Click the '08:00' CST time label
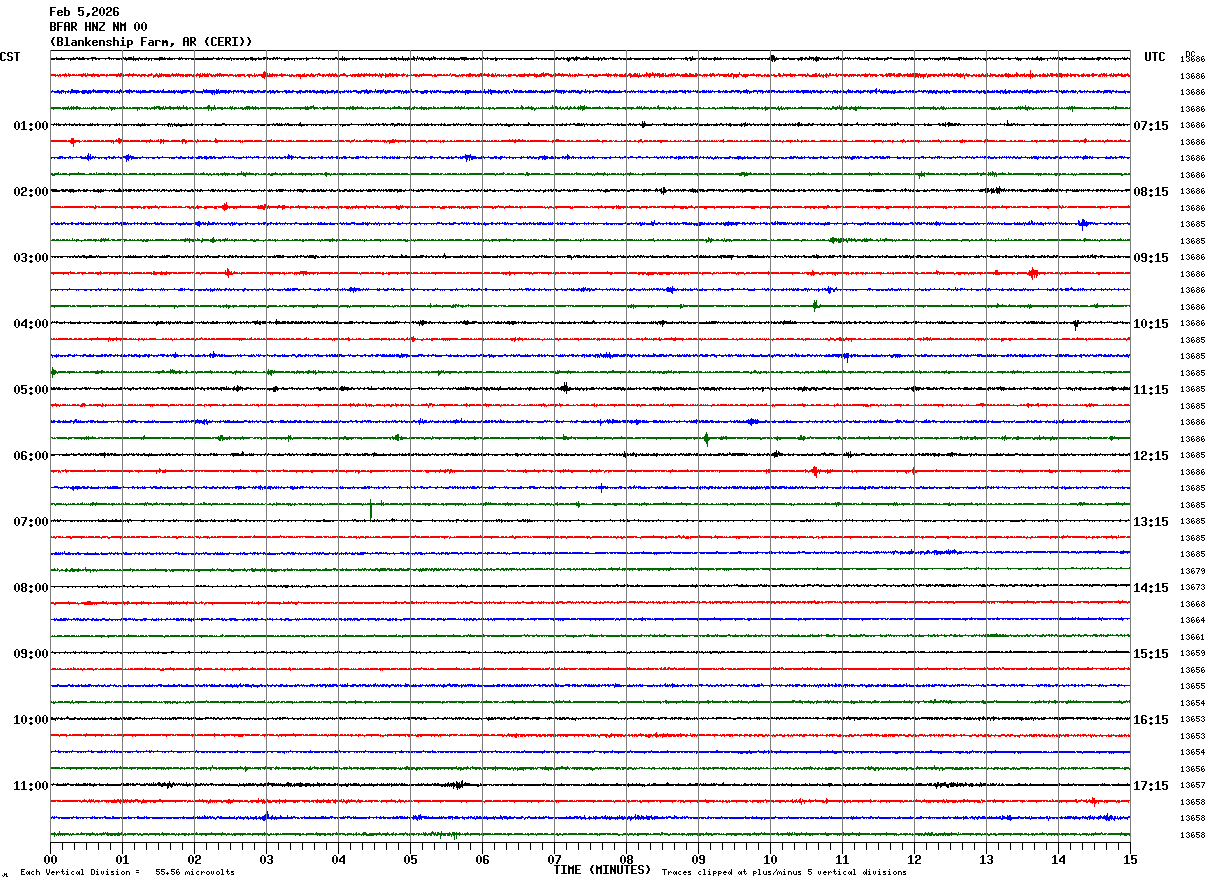The width and height of the screenshot is (1210, 886). click(x=31, y=587)
